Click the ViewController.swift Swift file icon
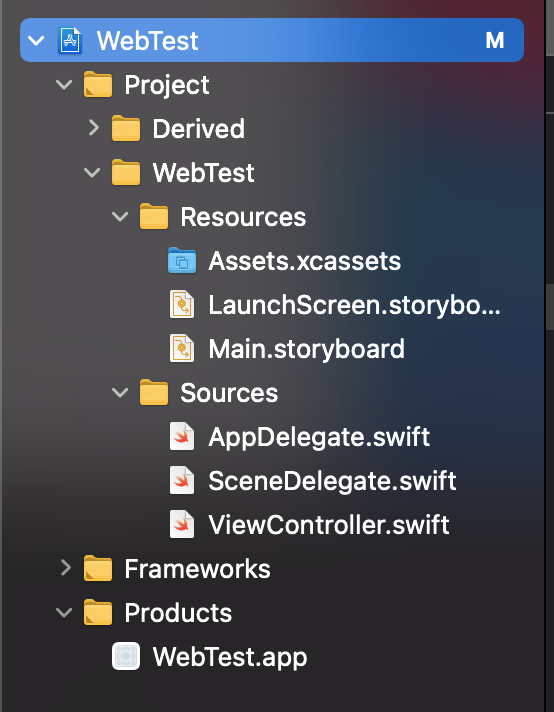 pyautogui.click(x=182, y=524)
